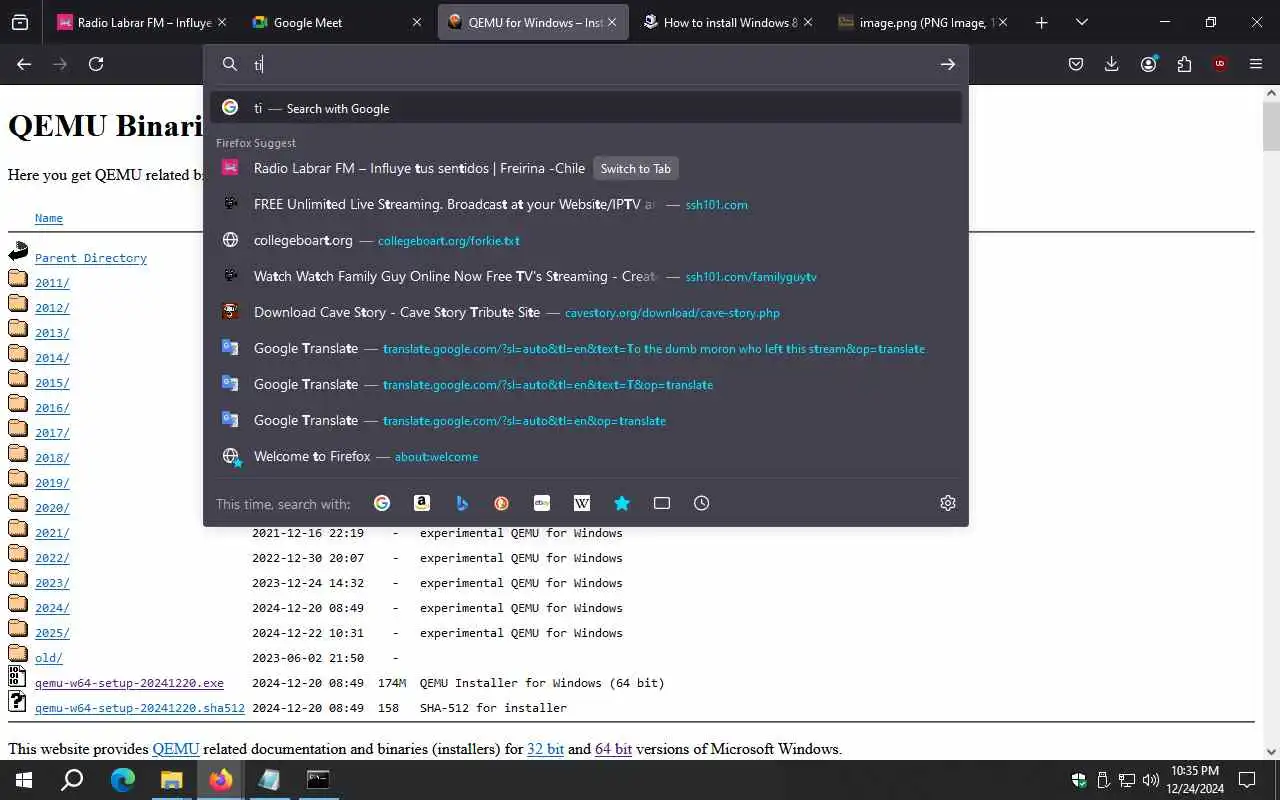Open the Parent Directory link

coord(91,258)
